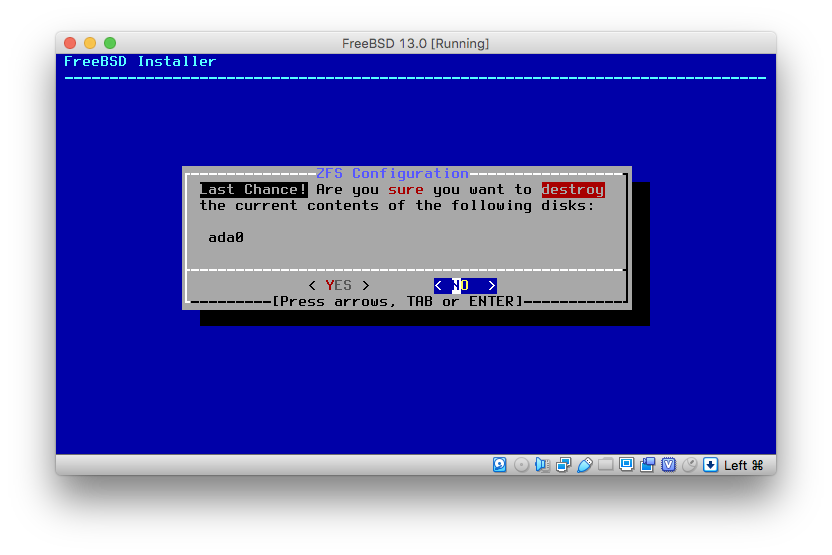Click the Left ⌘ host key indicator
This screenshot has width=832, height=555.
tap(744, 465)
